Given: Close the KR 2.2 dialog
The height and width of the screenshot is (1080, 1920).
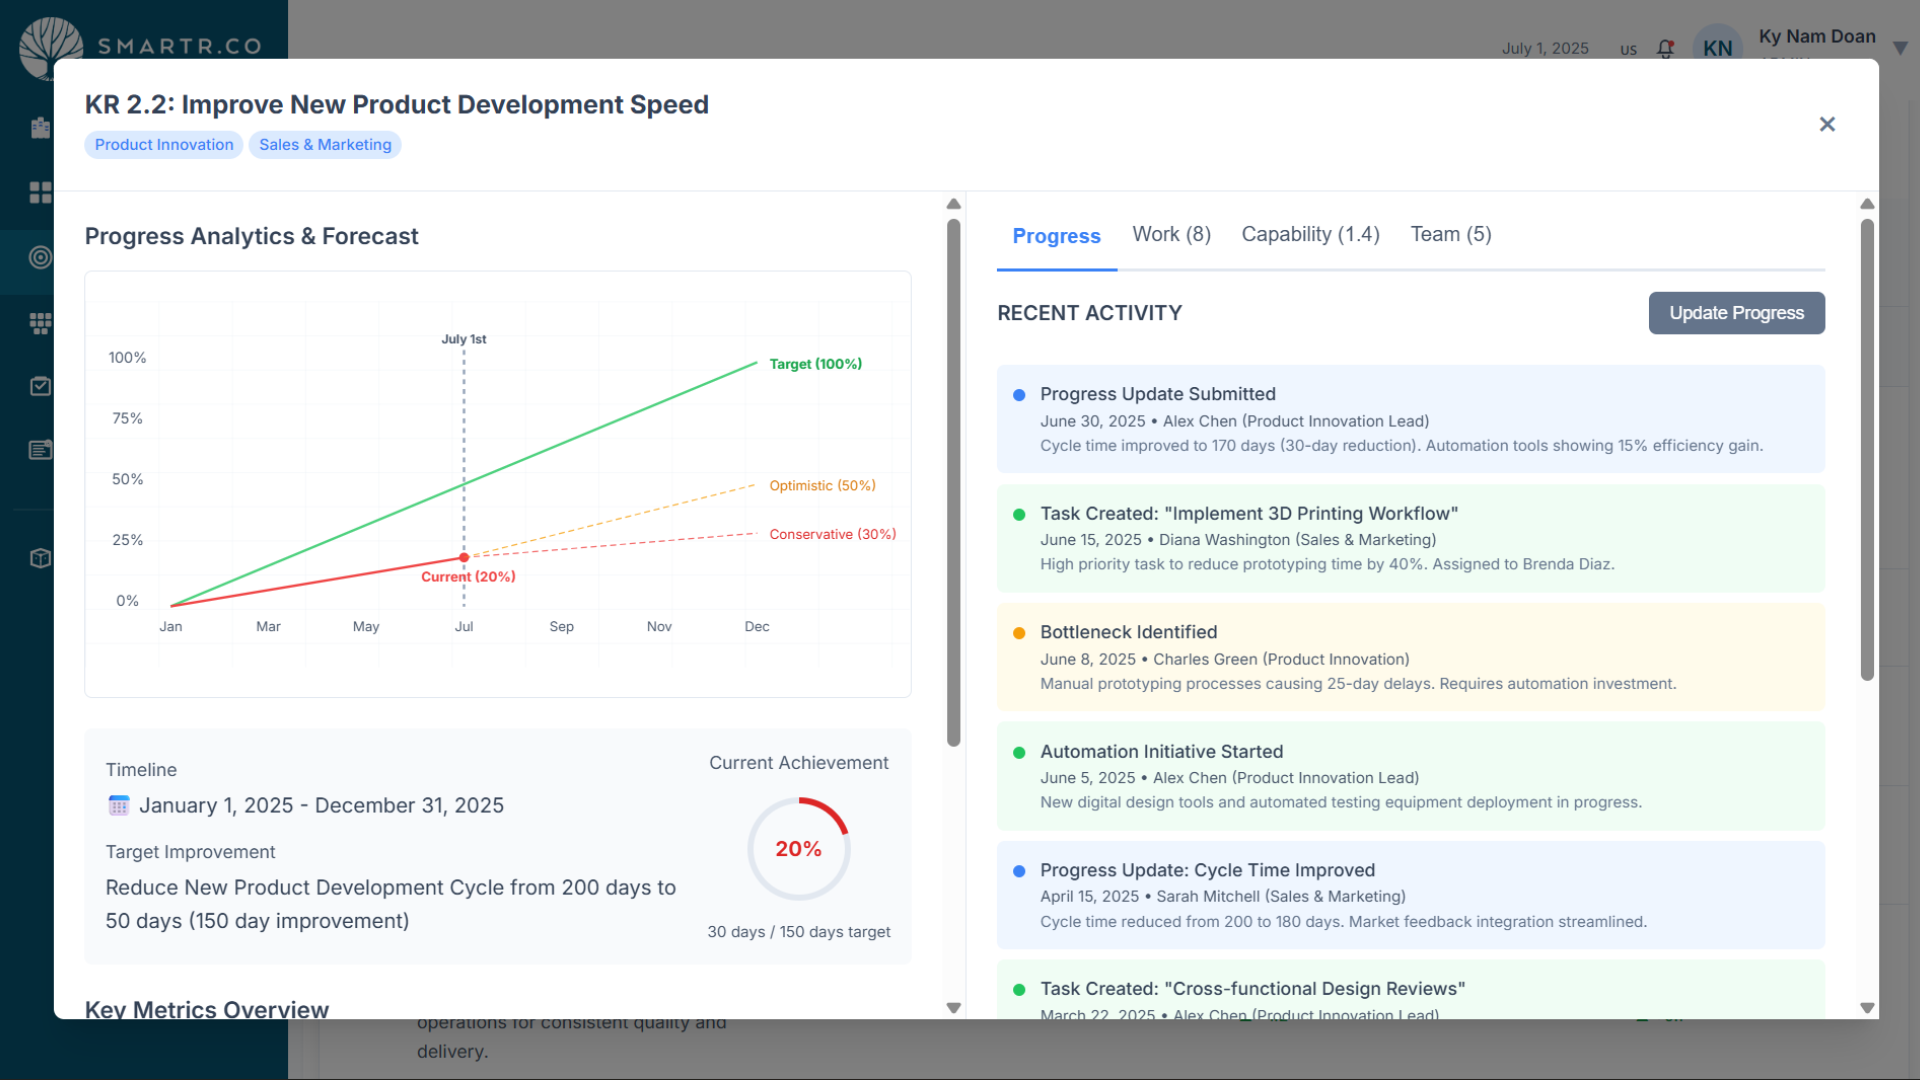Looking at the screenshot, I should pos(1827,124).
